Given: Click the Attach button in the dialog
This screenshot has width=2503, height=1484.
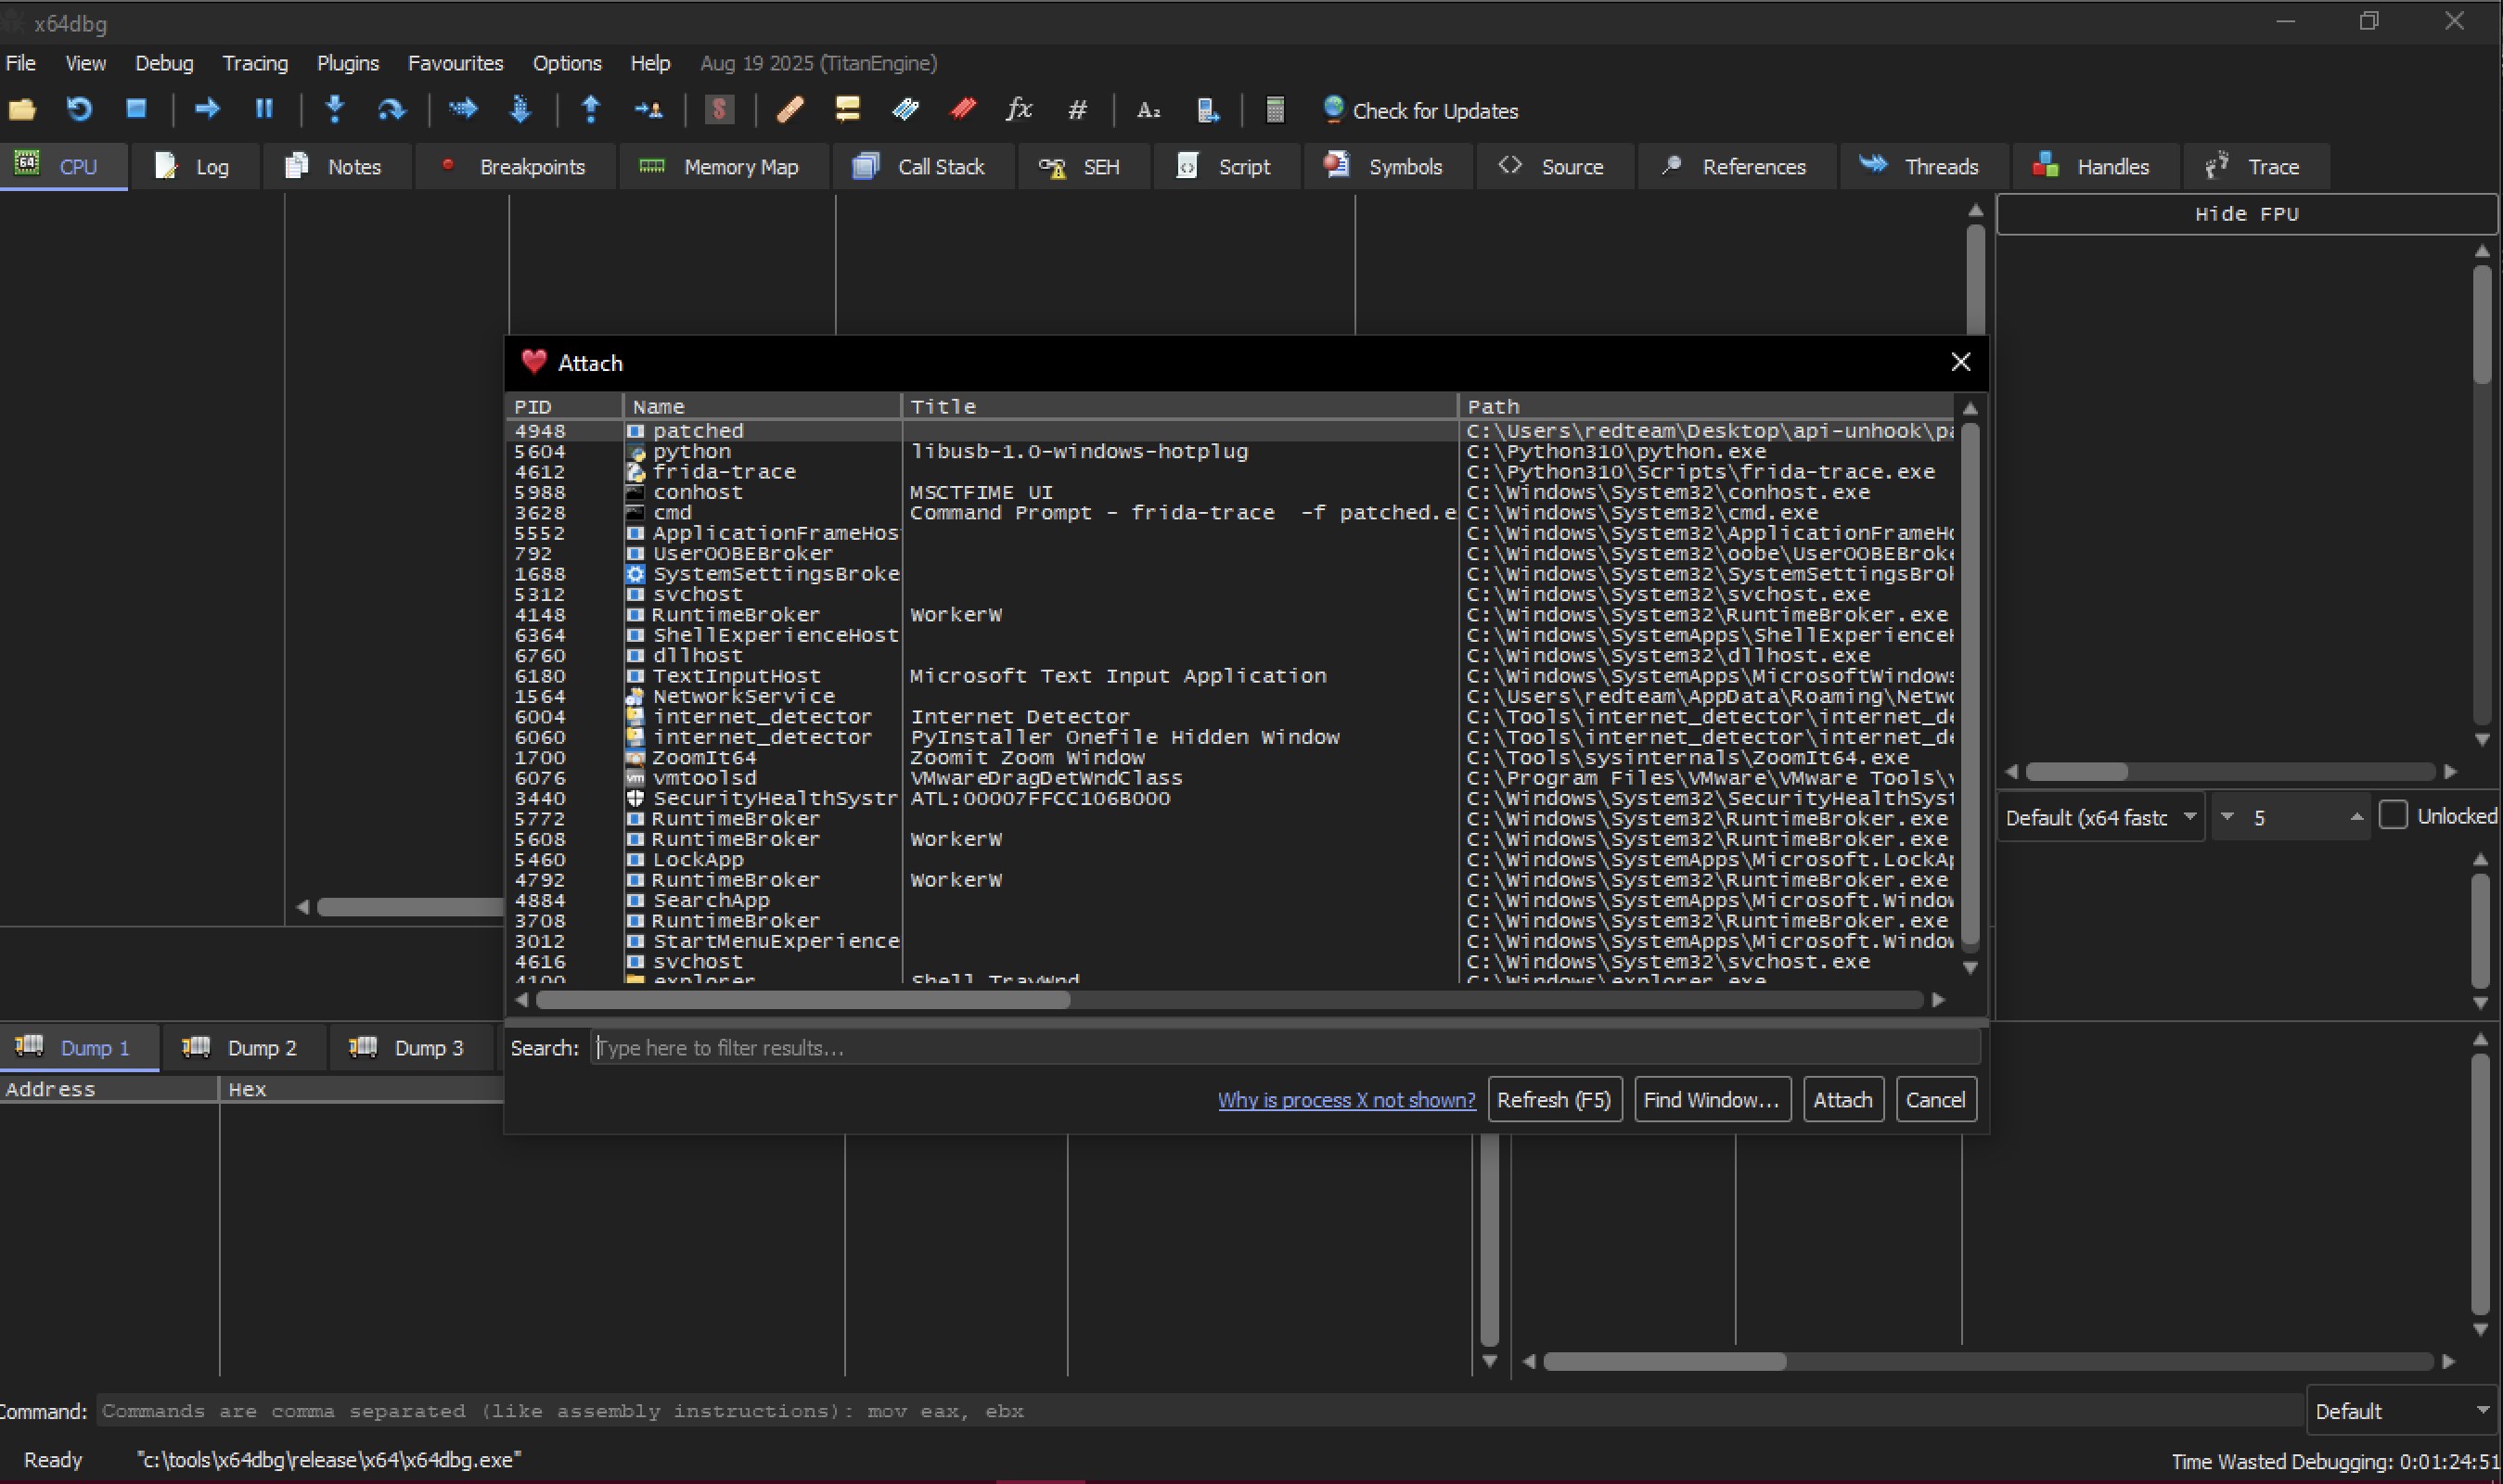Looking at the screenshot, I should click(1843, 1100).
